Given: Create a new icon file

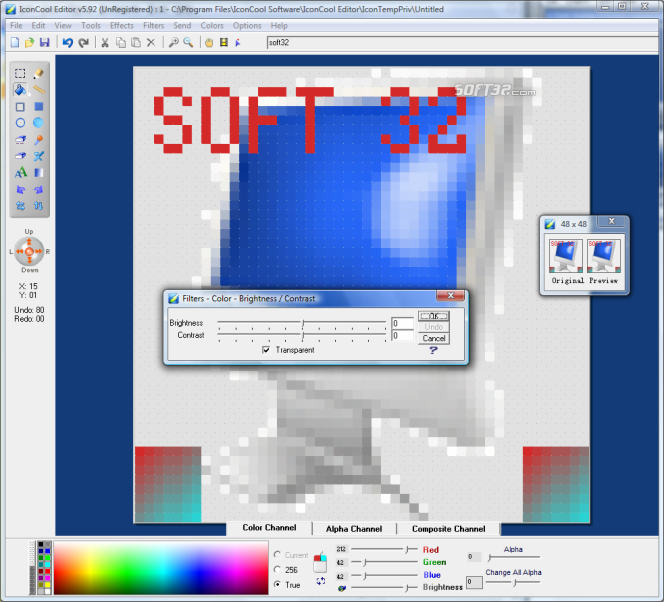Looking at the screenshot, I should pos(15,42).
